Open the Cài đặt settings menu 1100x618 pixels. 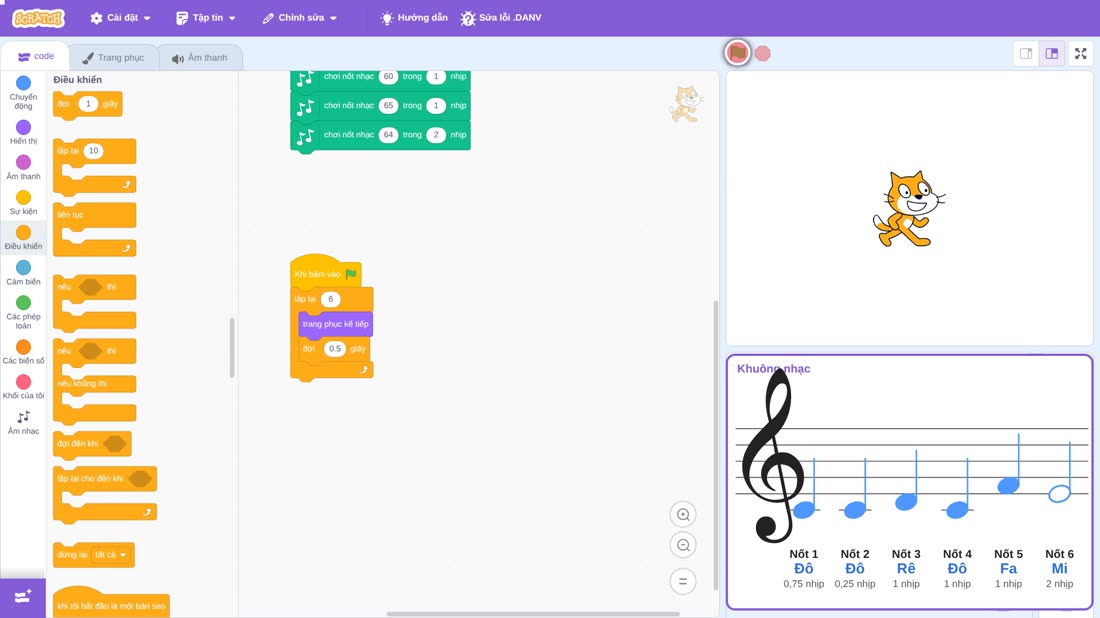point(120,18)
